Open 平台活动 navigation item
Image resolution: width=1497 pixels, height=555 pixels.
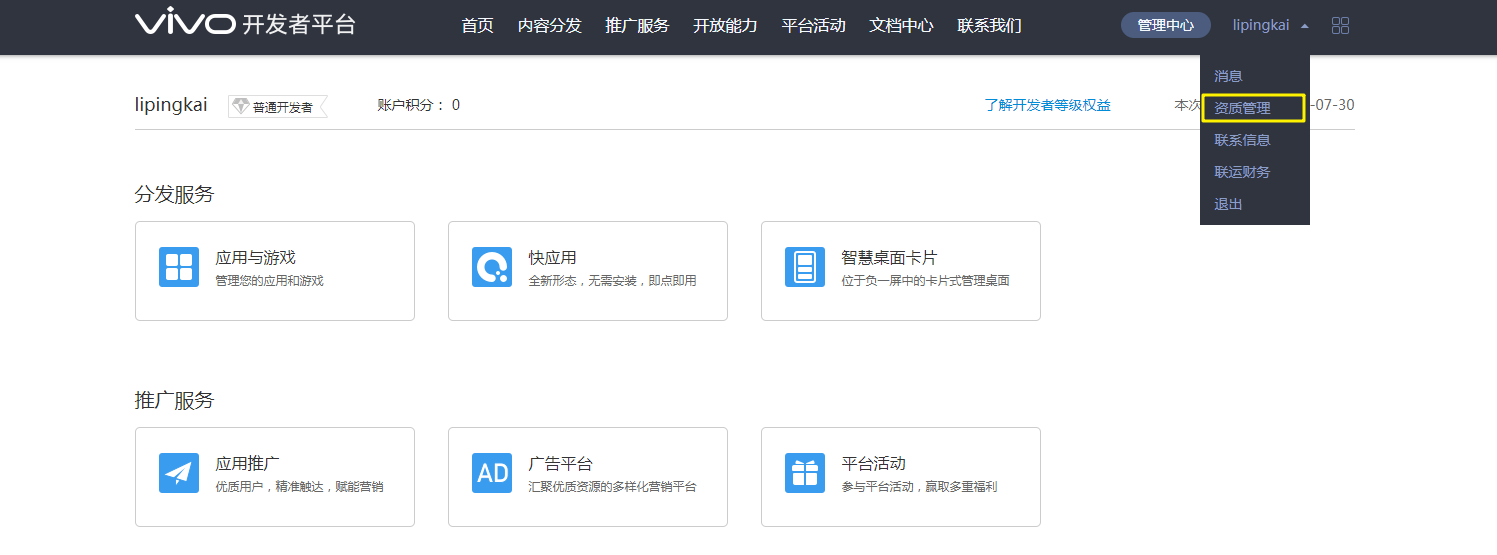point(813,25)
